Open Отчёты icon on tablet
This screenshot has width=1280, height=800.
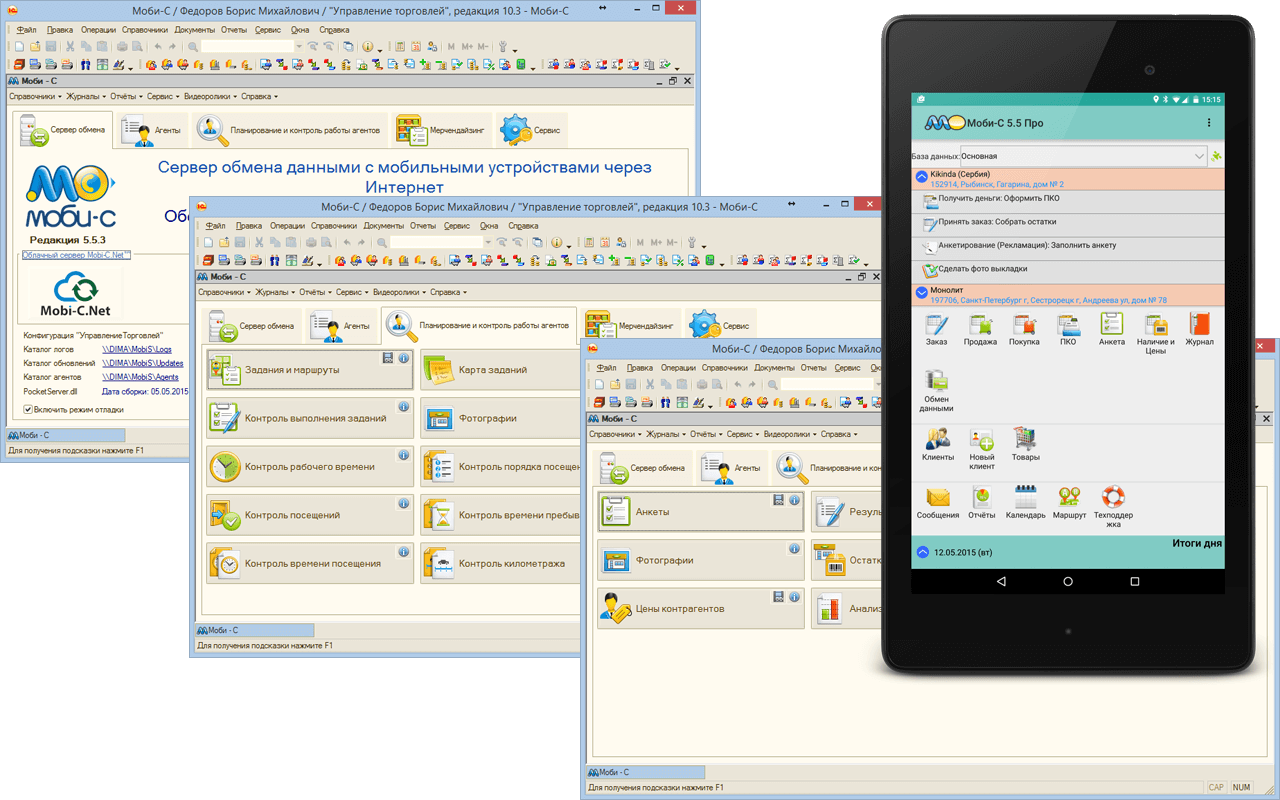coord(982,503)
